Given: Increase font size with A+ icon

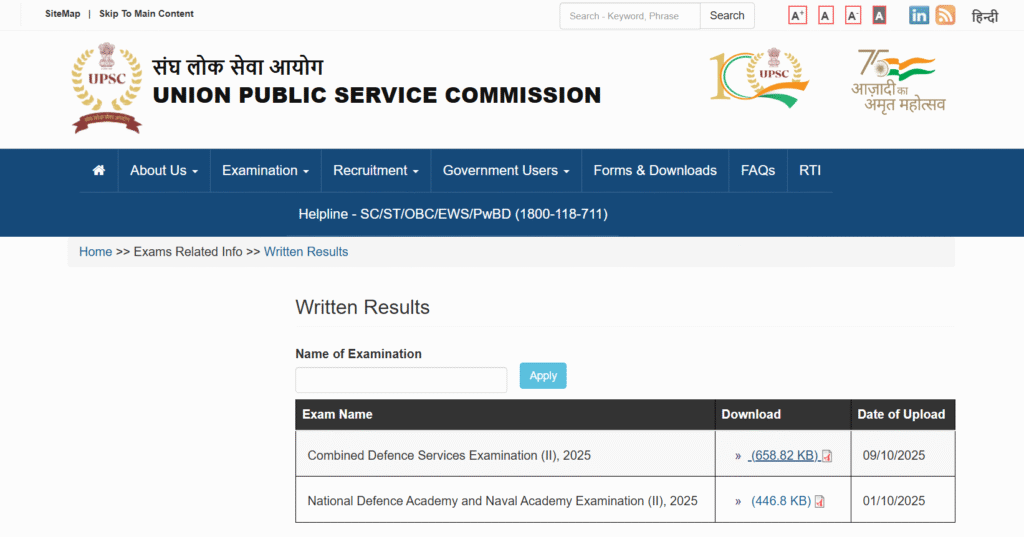Looking at the screenshot, I should tap(797, 15).
